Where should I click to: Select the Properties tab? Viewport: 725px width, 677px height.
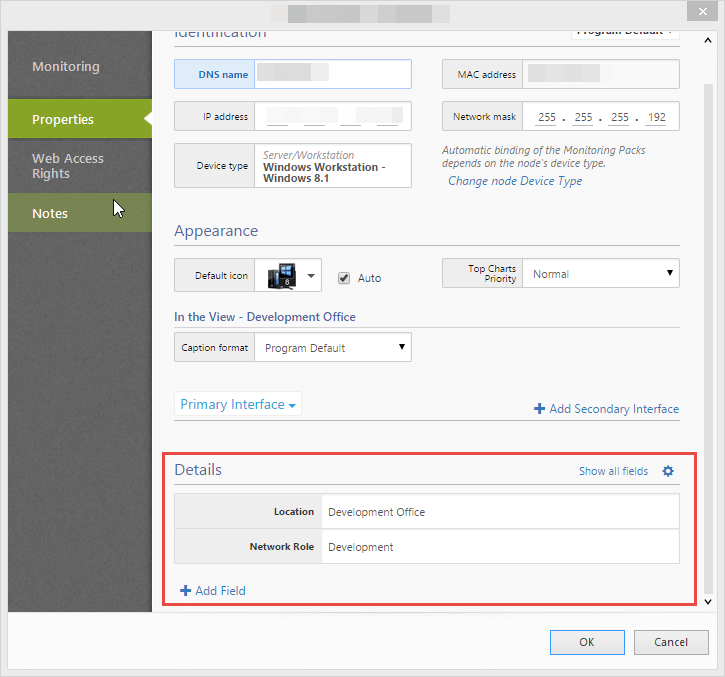coord(80,119)
